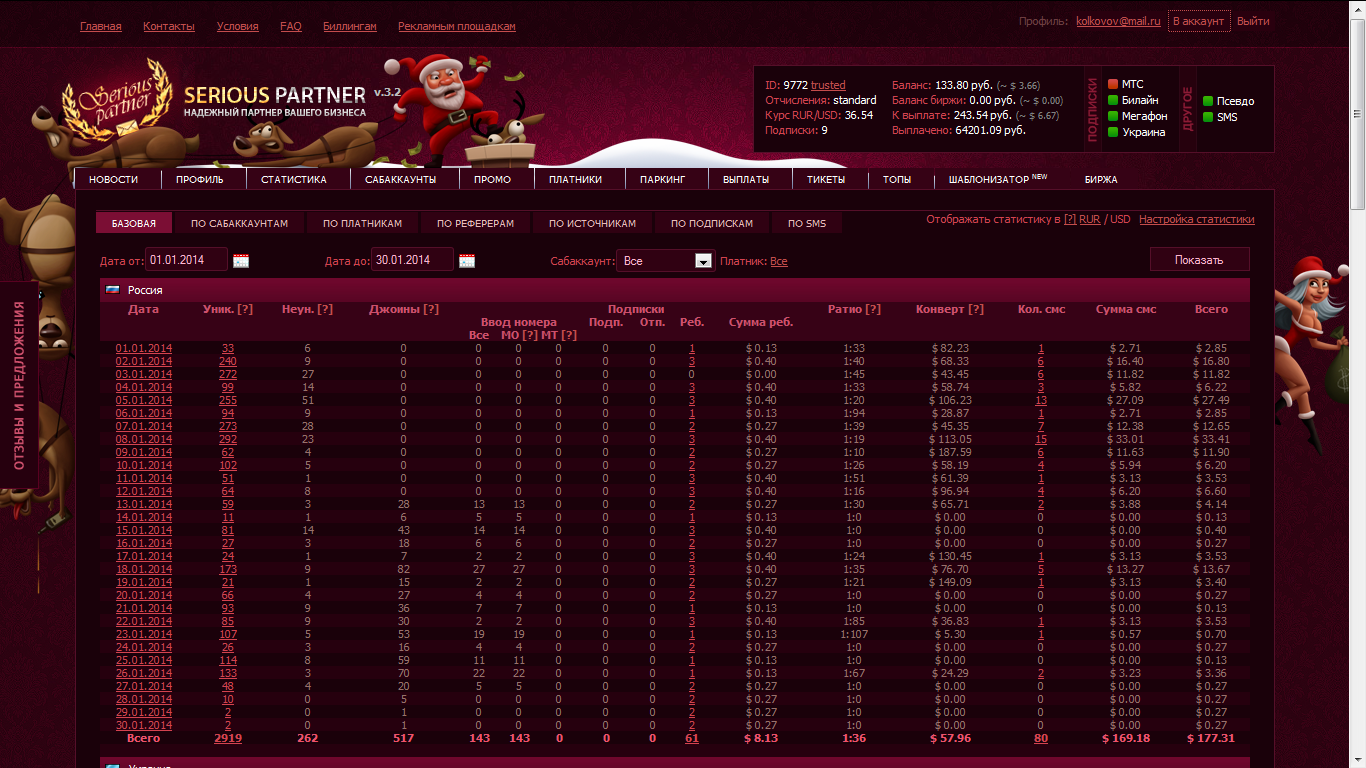Open the Отзывы и предложения side tab
Viewport: 1366px width, 768px height.
pyautogui.click(x=19, y=385)
